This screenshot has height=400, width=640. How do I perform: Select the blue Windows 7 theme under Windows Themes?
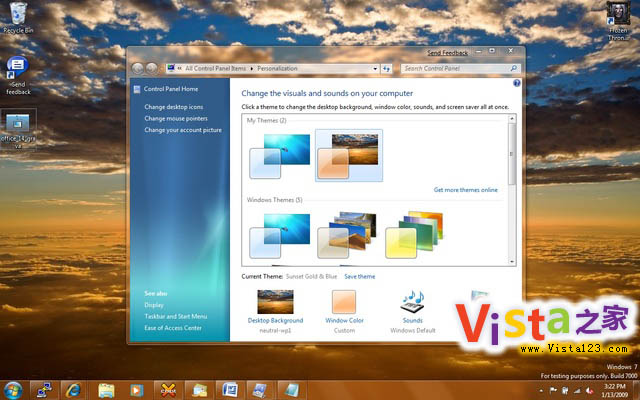click(280, 236)
